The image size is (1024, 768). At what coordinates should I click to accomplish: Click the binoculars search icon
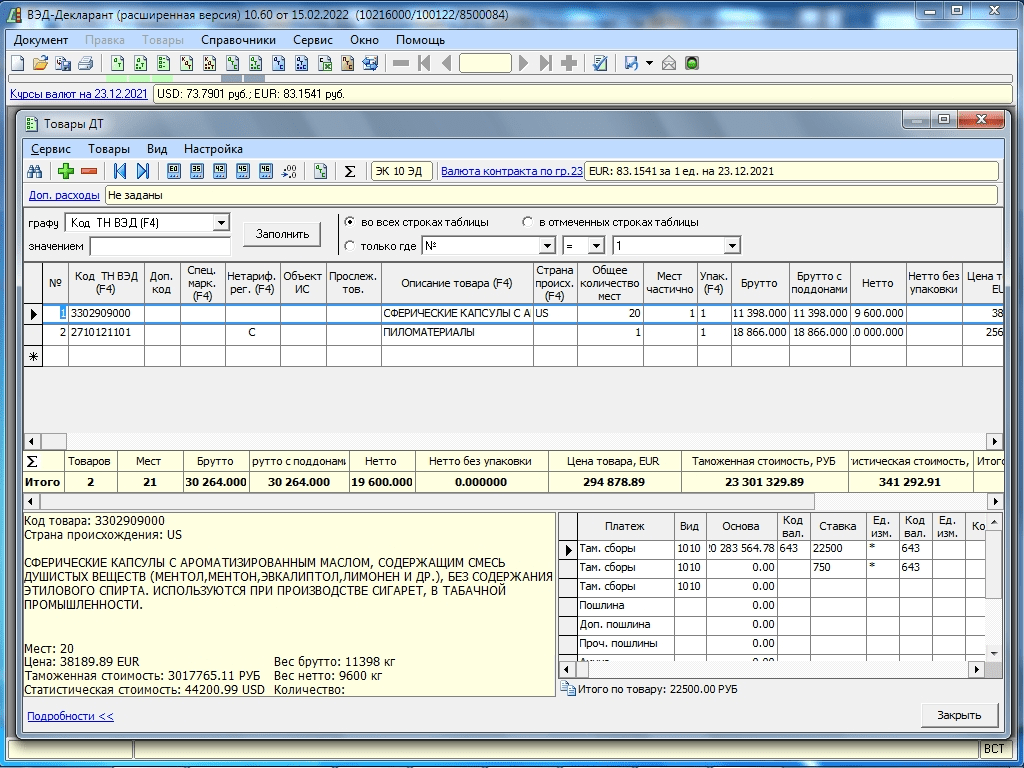click(34, 171)
